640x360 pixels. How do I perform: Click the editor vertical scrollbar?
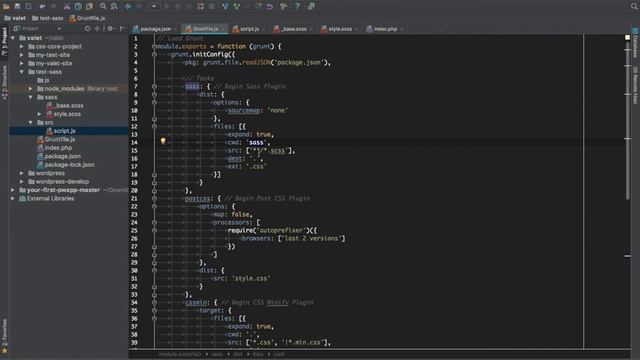(628, 120)
